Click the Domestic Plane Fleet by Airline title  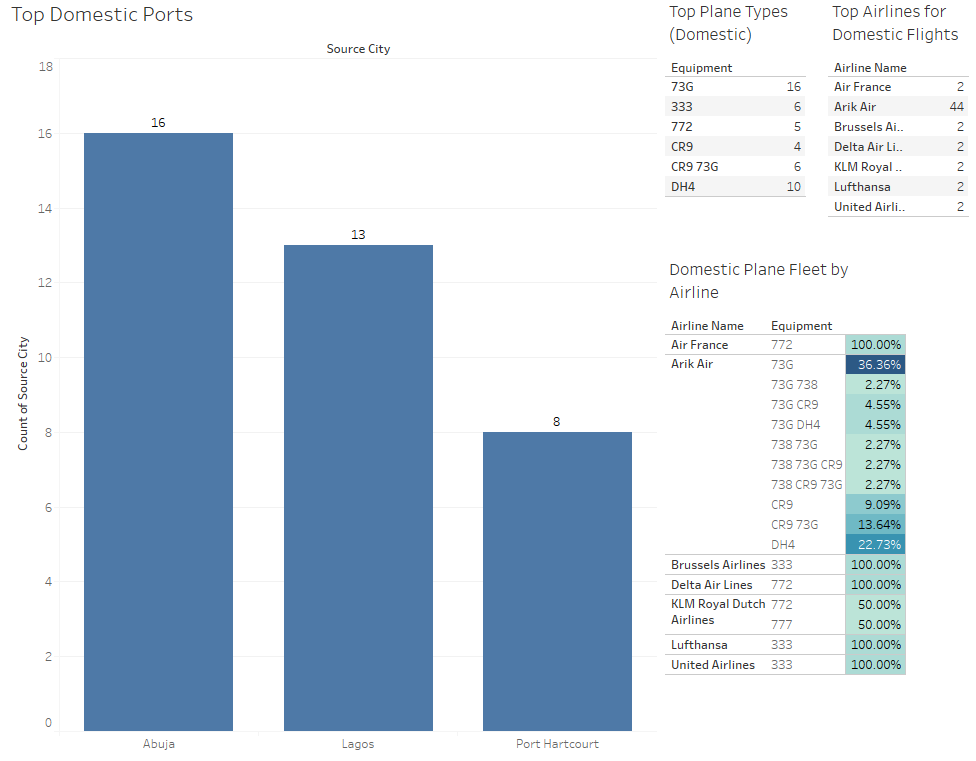[x=758, y=281]
